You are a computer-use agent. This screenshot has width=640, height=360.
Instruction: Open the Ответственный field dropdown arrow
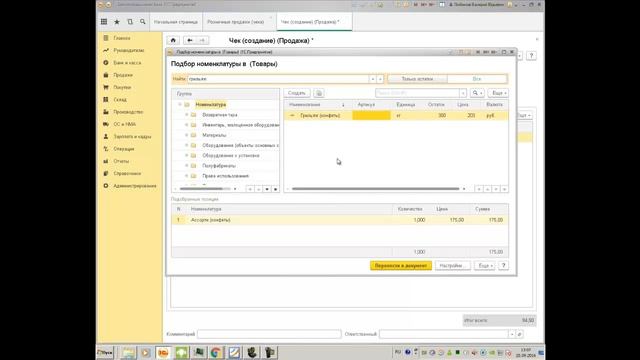point(511,334)
